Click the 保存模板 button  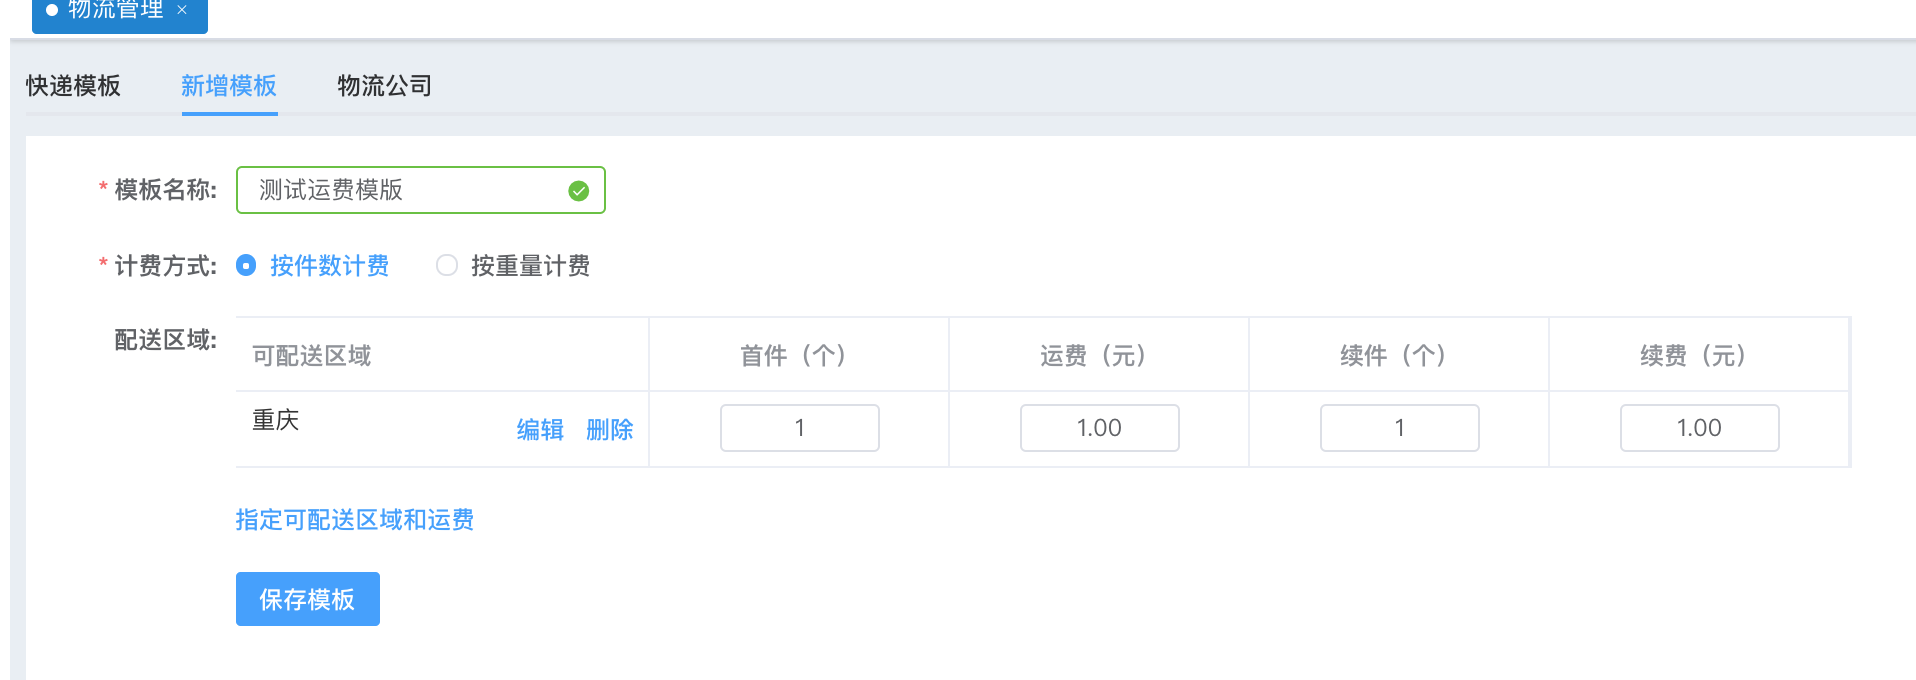coord(308,599)
